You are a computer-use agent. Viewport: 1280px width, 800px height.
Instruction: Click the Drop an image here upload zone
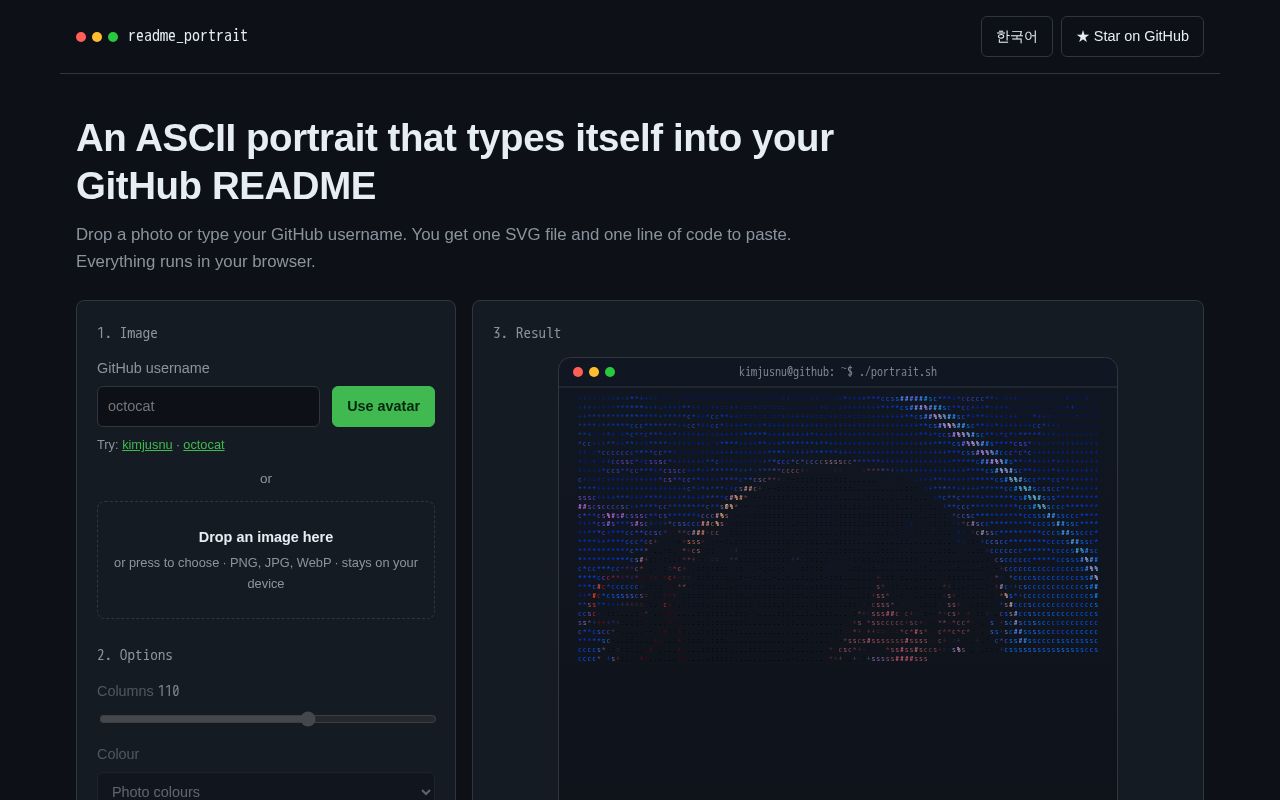266,560
